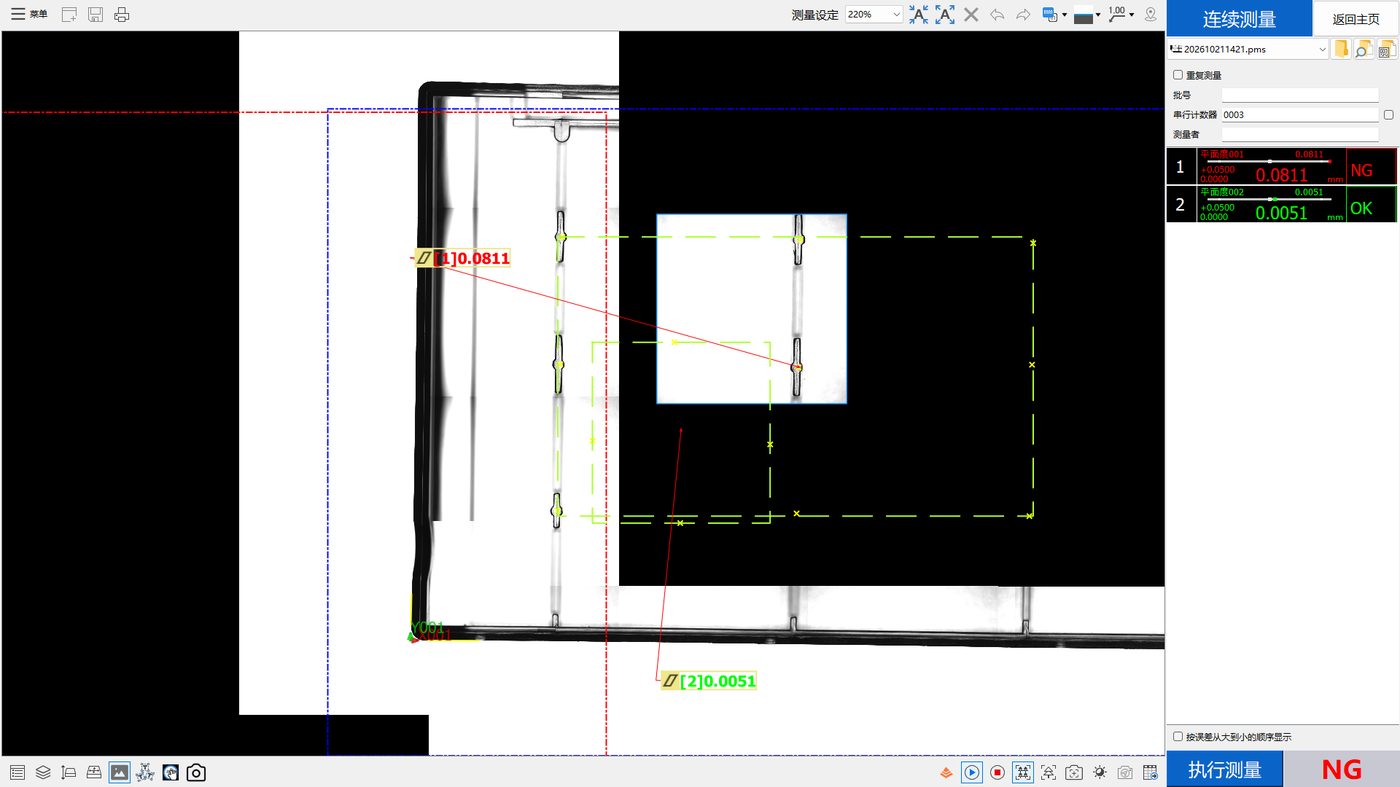Click the table export icon

pos(1151,772)
